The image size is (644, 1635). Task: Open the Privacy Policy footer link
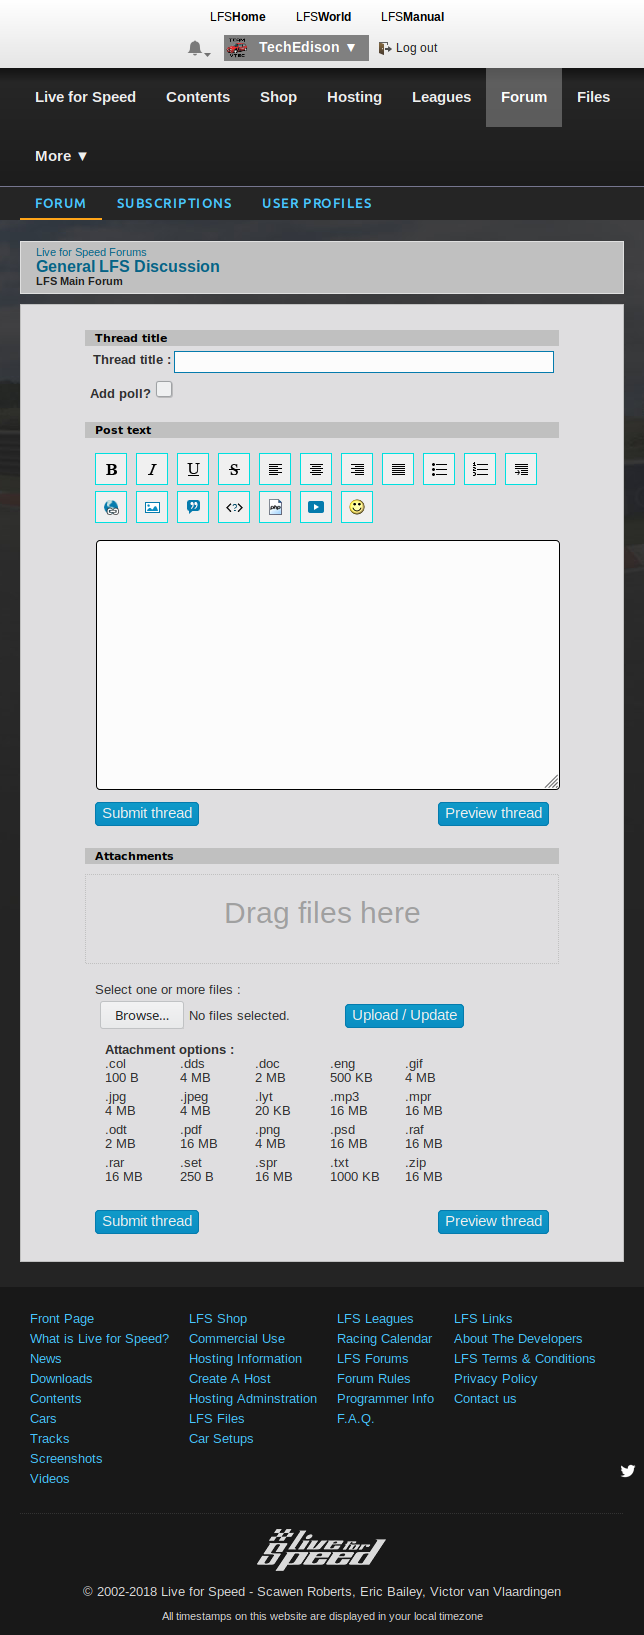click(495, 1379)
